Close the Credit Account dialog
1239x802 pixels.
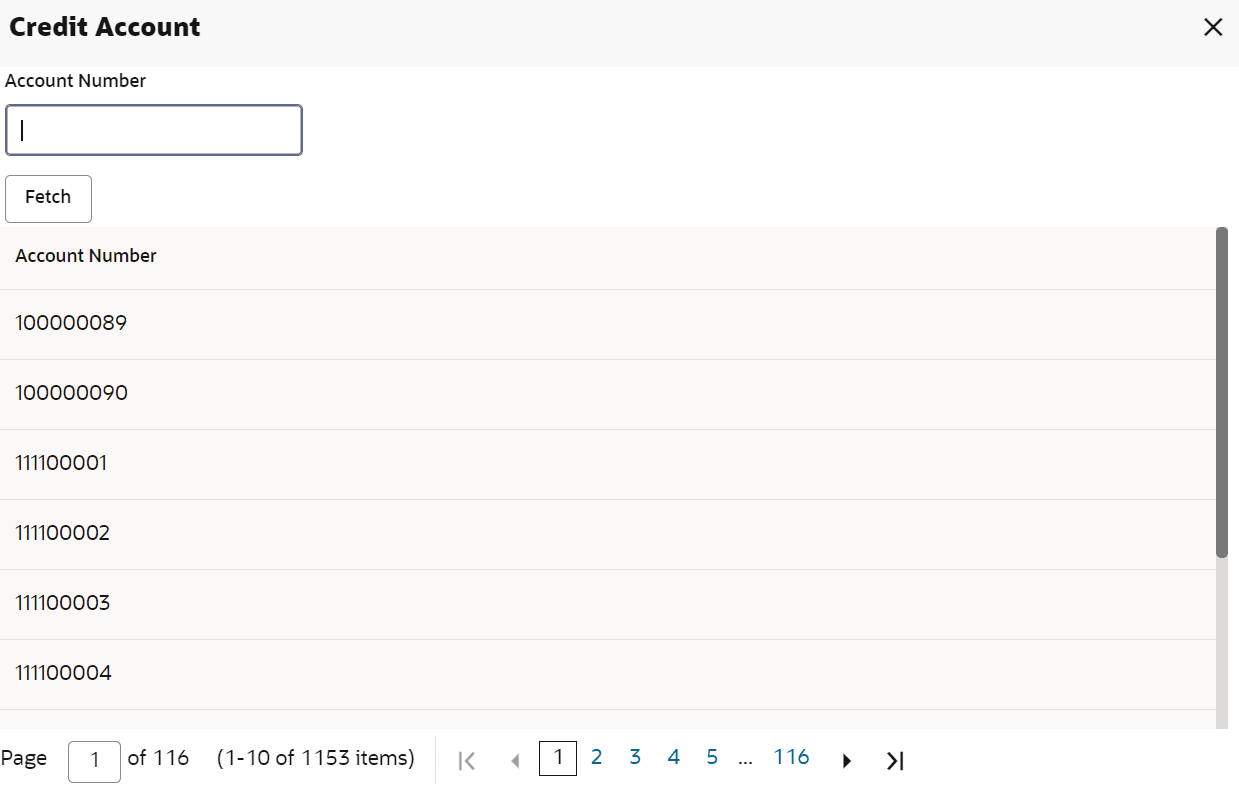point(1213,28)
